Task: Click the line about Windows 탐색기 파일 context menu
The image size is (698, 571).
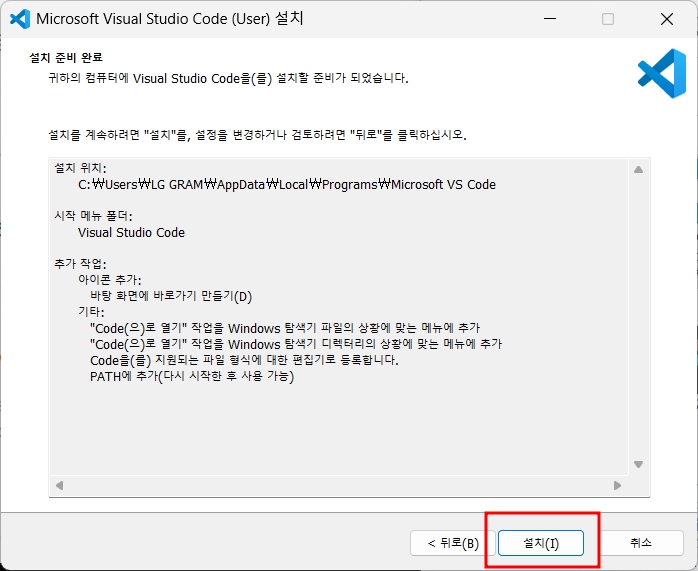Action: point(285,328)
